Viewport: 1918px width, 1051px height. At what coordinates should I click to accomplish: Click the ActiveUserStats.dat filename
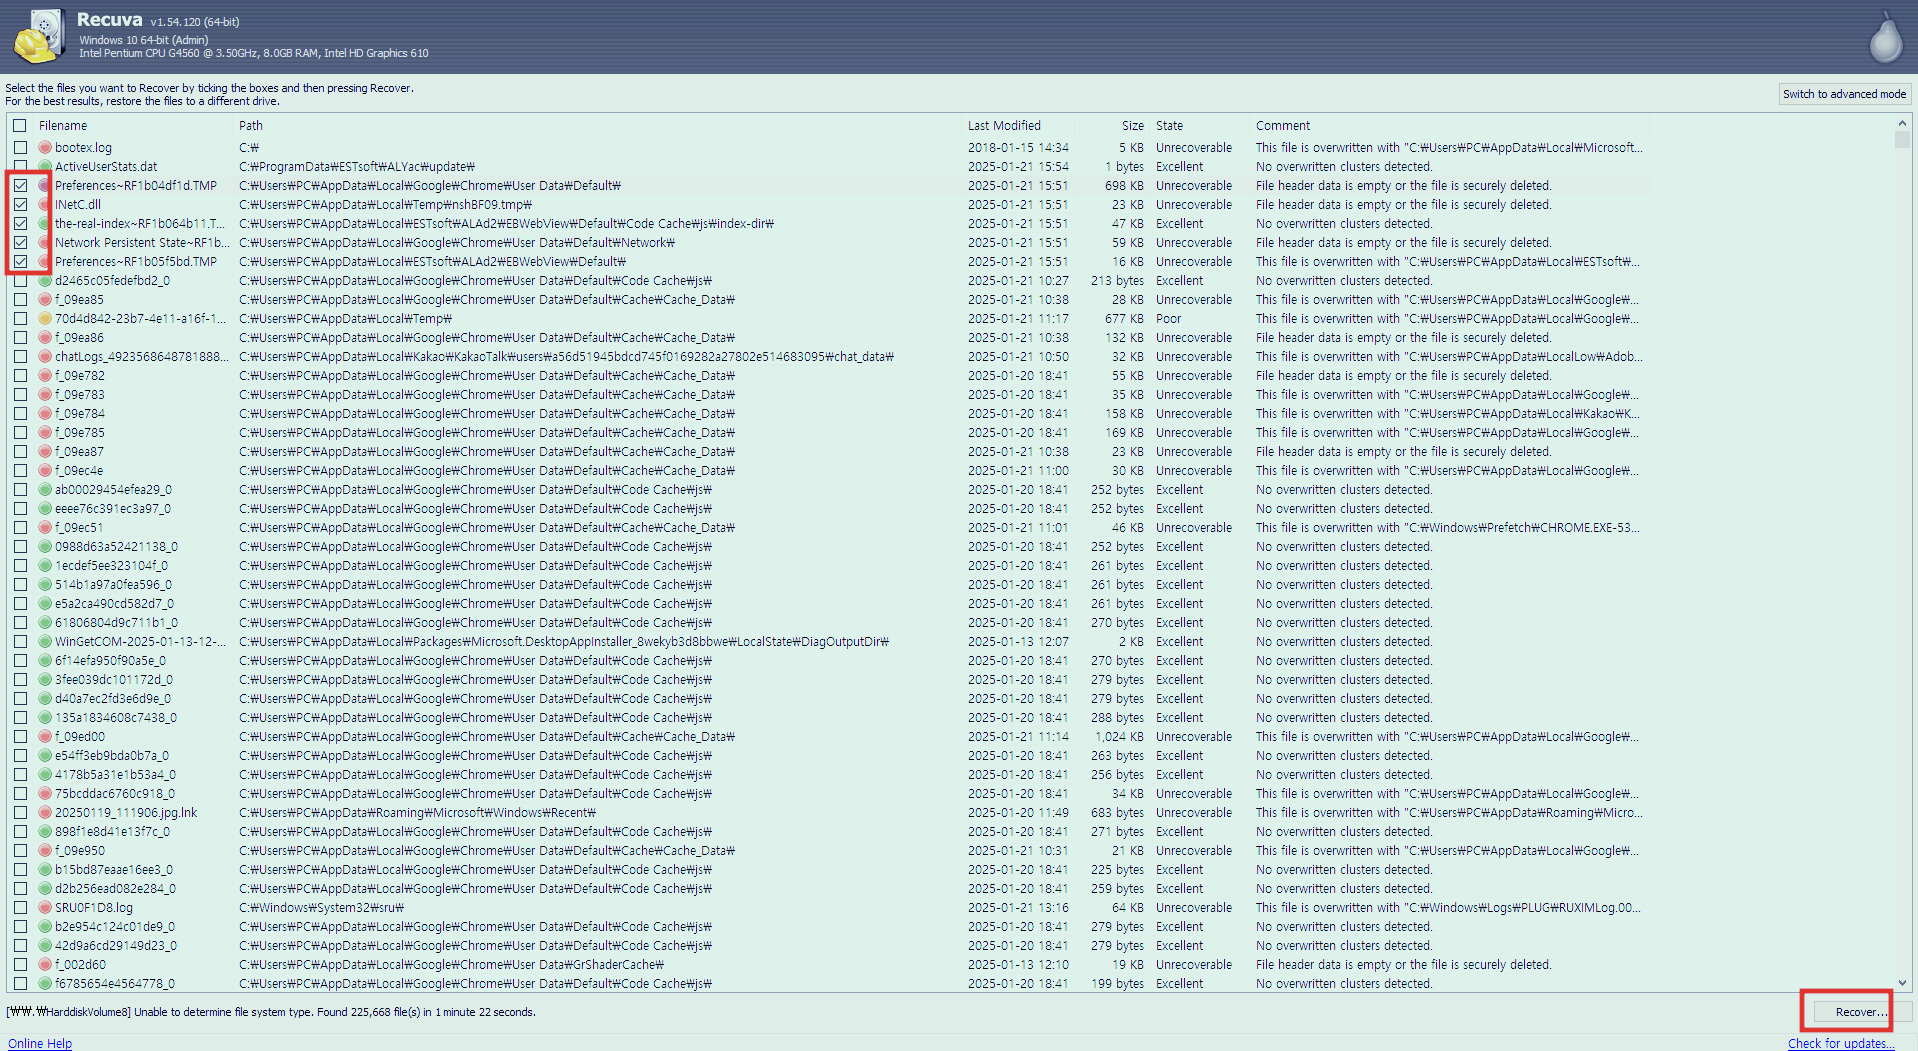pos(106,167)
